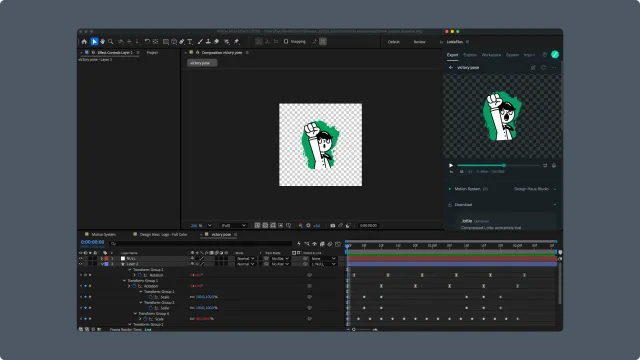
Task: Hide the NULL layer with eye icon
Action: click(x=80, y=258)
